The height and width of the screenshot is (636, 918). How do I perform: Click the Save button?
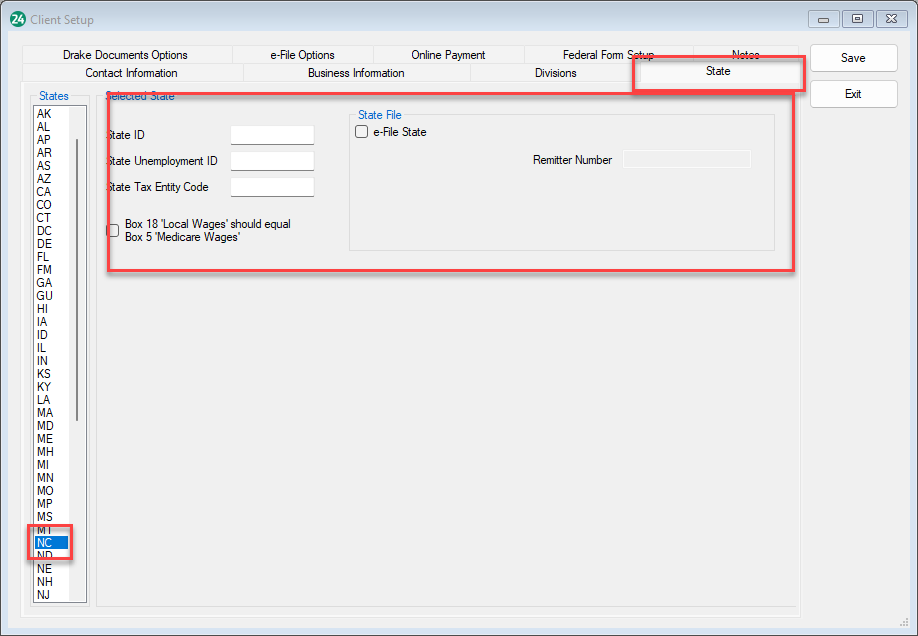(x=853, y=58)
